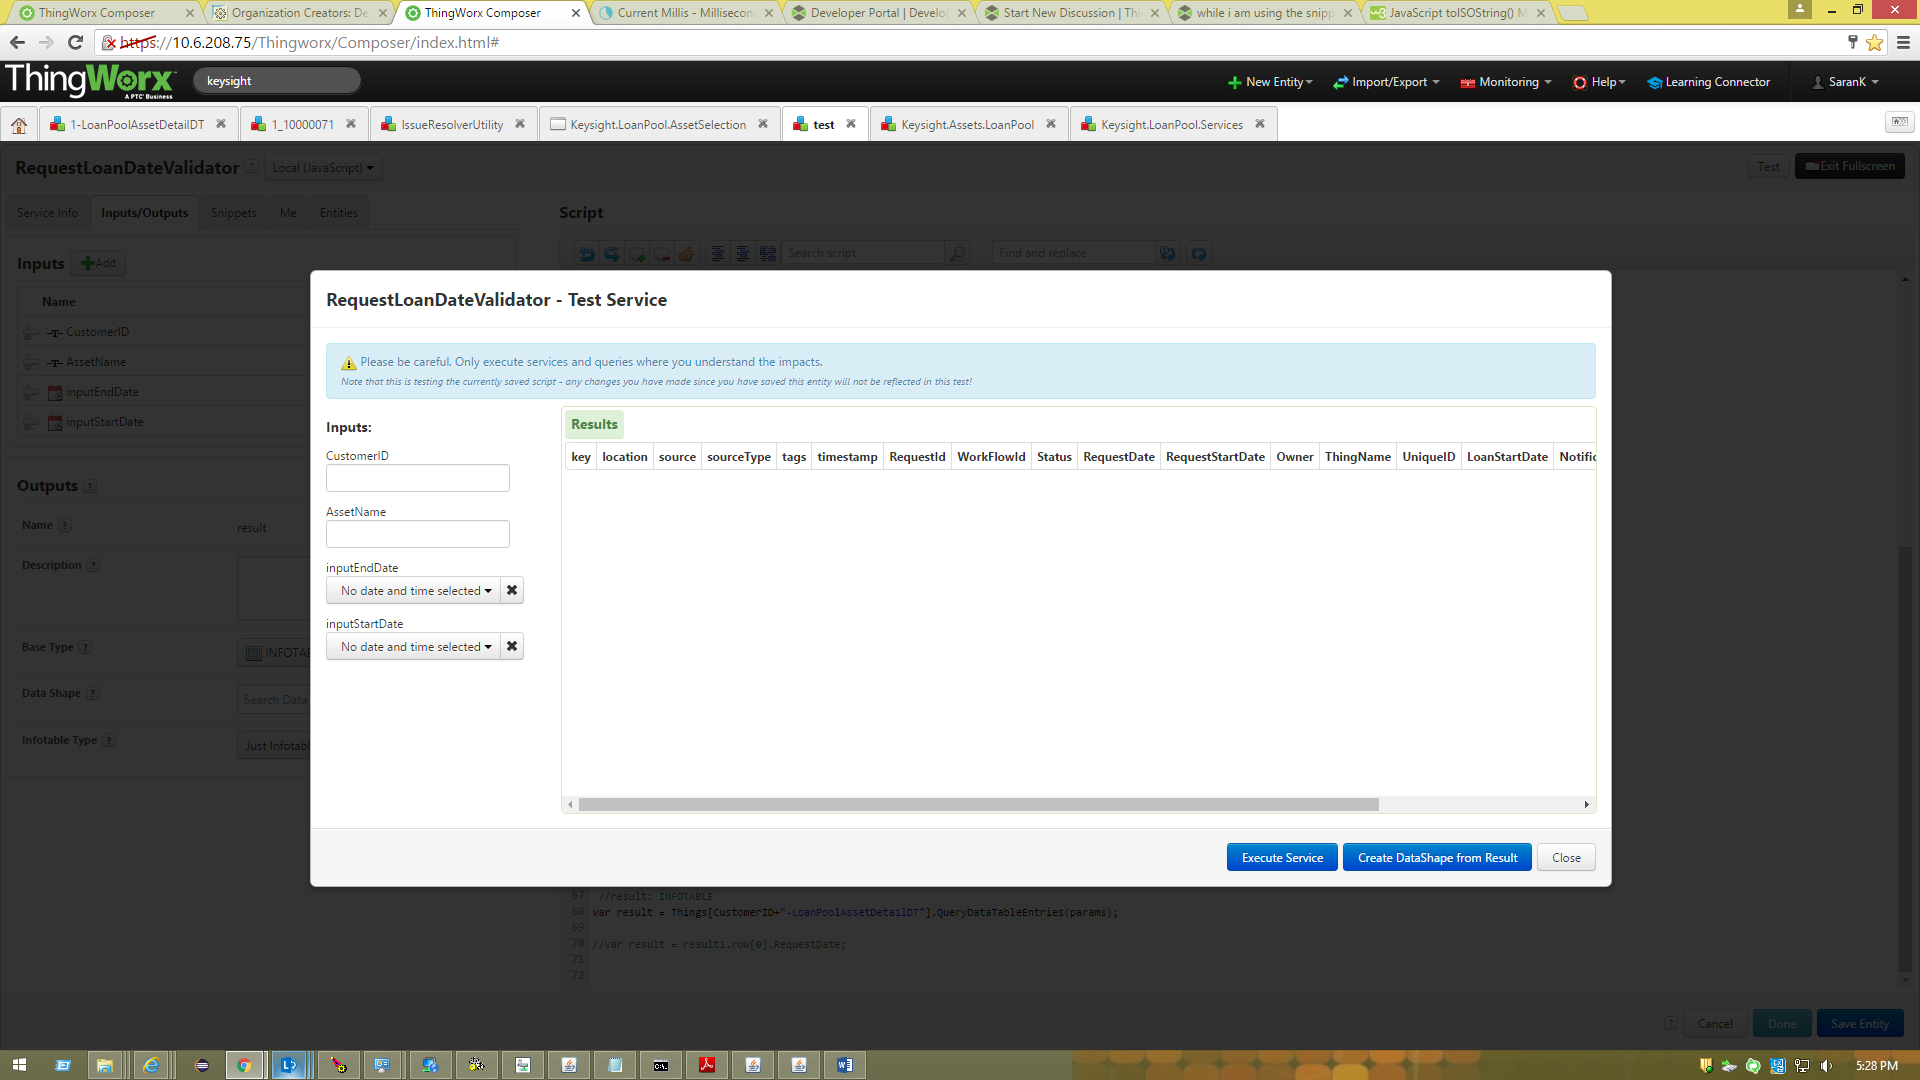Viewport: 1920px width, 1080px height.
Task: Click the help icon beside Infotable Type
Action: tap(109, 741)
